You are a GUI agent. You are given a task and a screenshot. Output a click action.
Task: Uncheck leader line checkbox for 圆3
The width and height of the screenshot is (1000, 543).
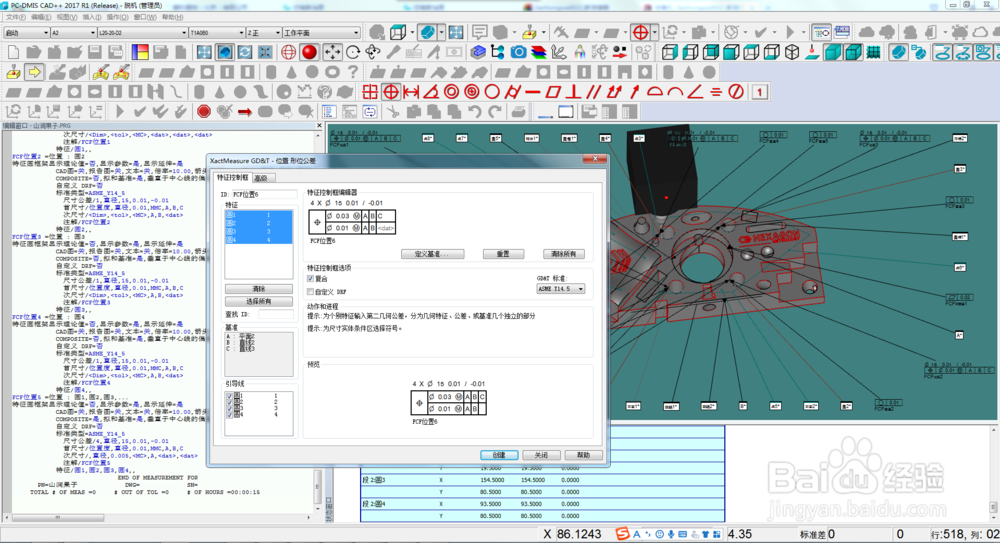pos(230,408)
